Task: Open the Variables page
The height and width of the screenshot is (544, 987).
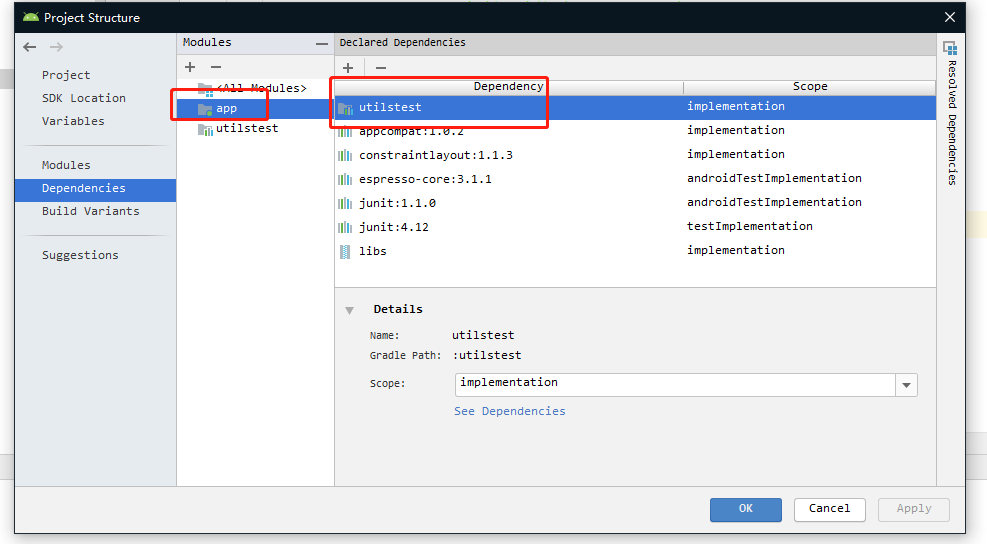Action: (x=73, y=121)
